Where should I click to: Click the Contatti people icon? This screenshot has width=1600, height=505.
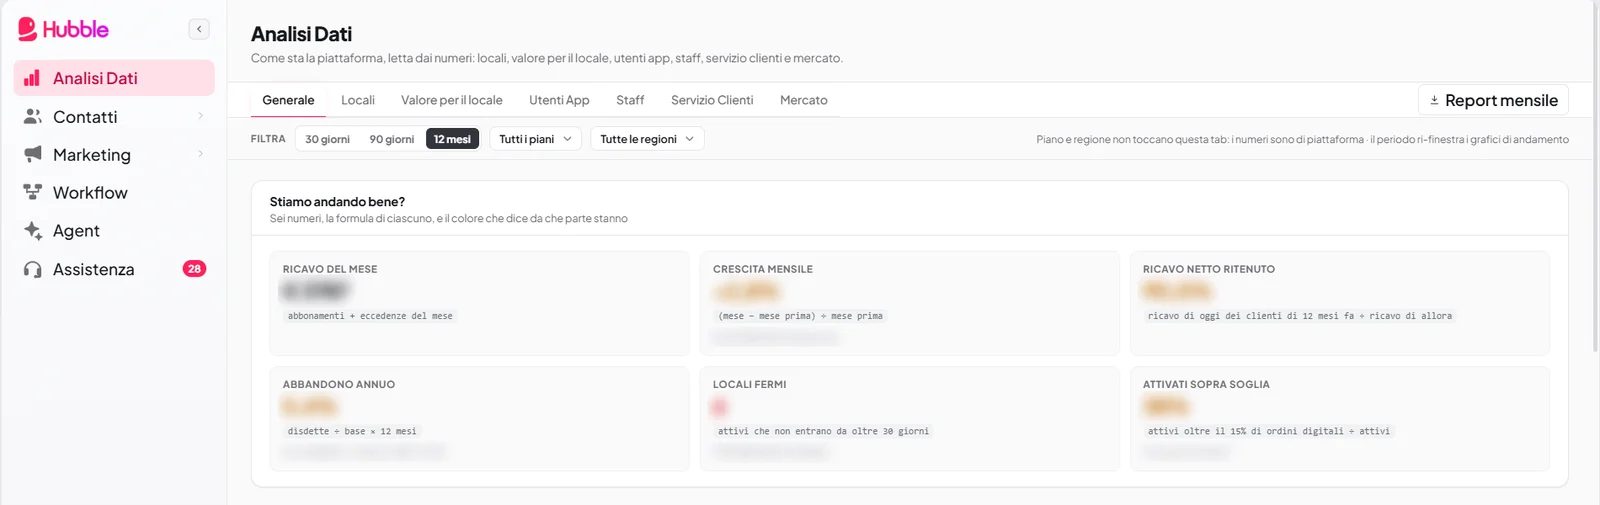(x=32, y=117)
